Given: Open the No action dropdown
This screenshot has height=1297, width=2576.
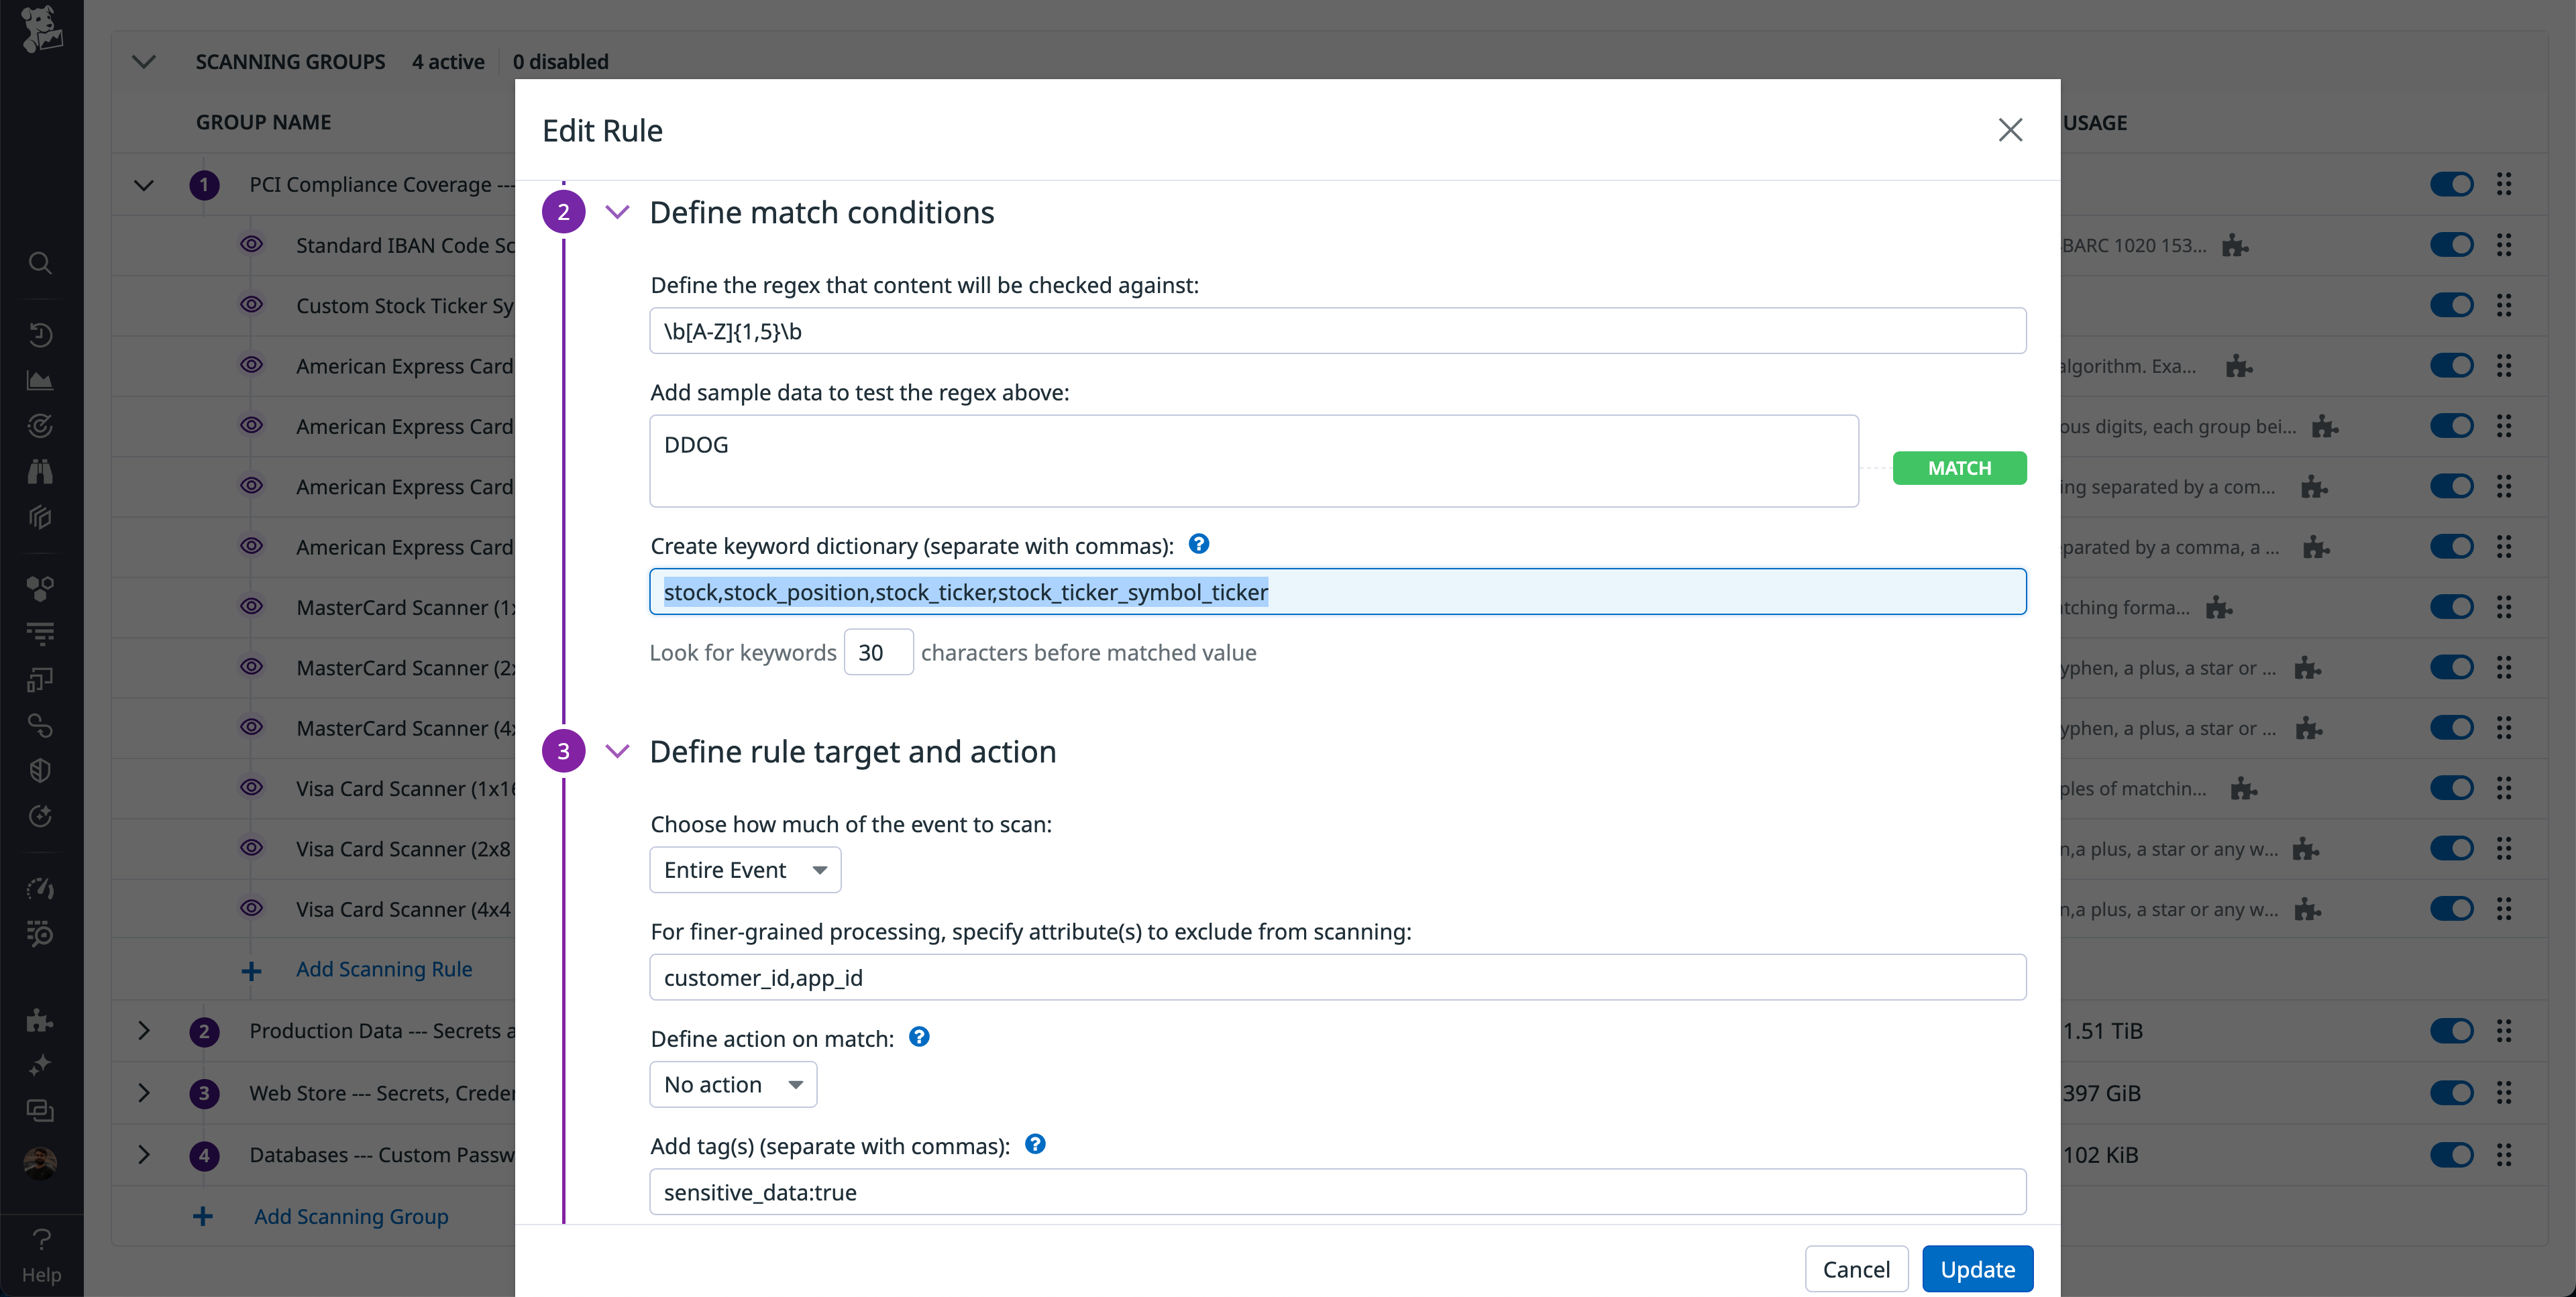Looking at the screenshot, I should (x=733, y=1084).
